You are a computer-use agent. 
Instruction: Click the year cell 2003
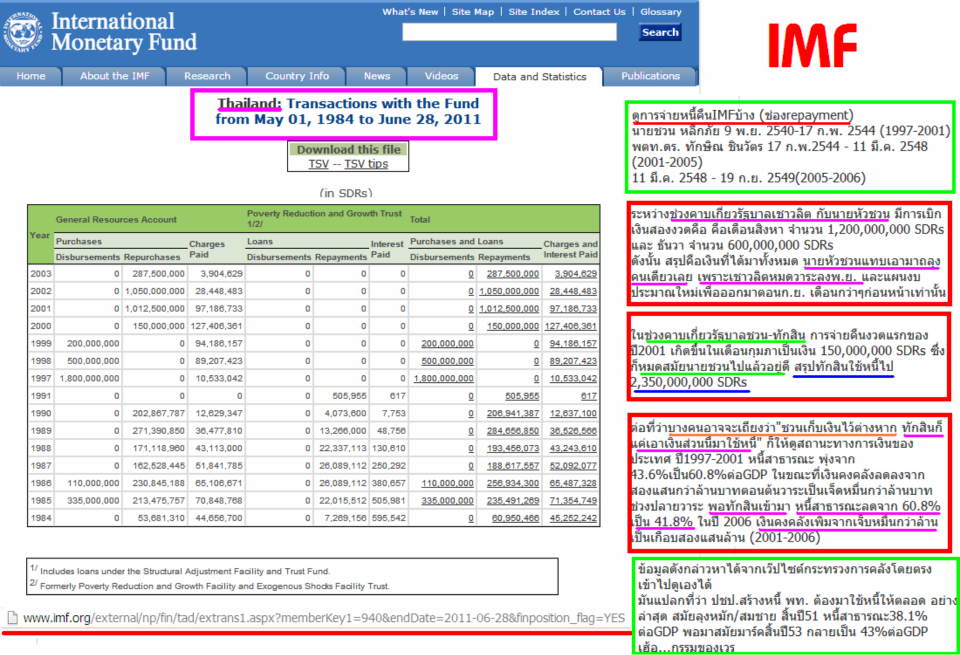pos(40,274)
